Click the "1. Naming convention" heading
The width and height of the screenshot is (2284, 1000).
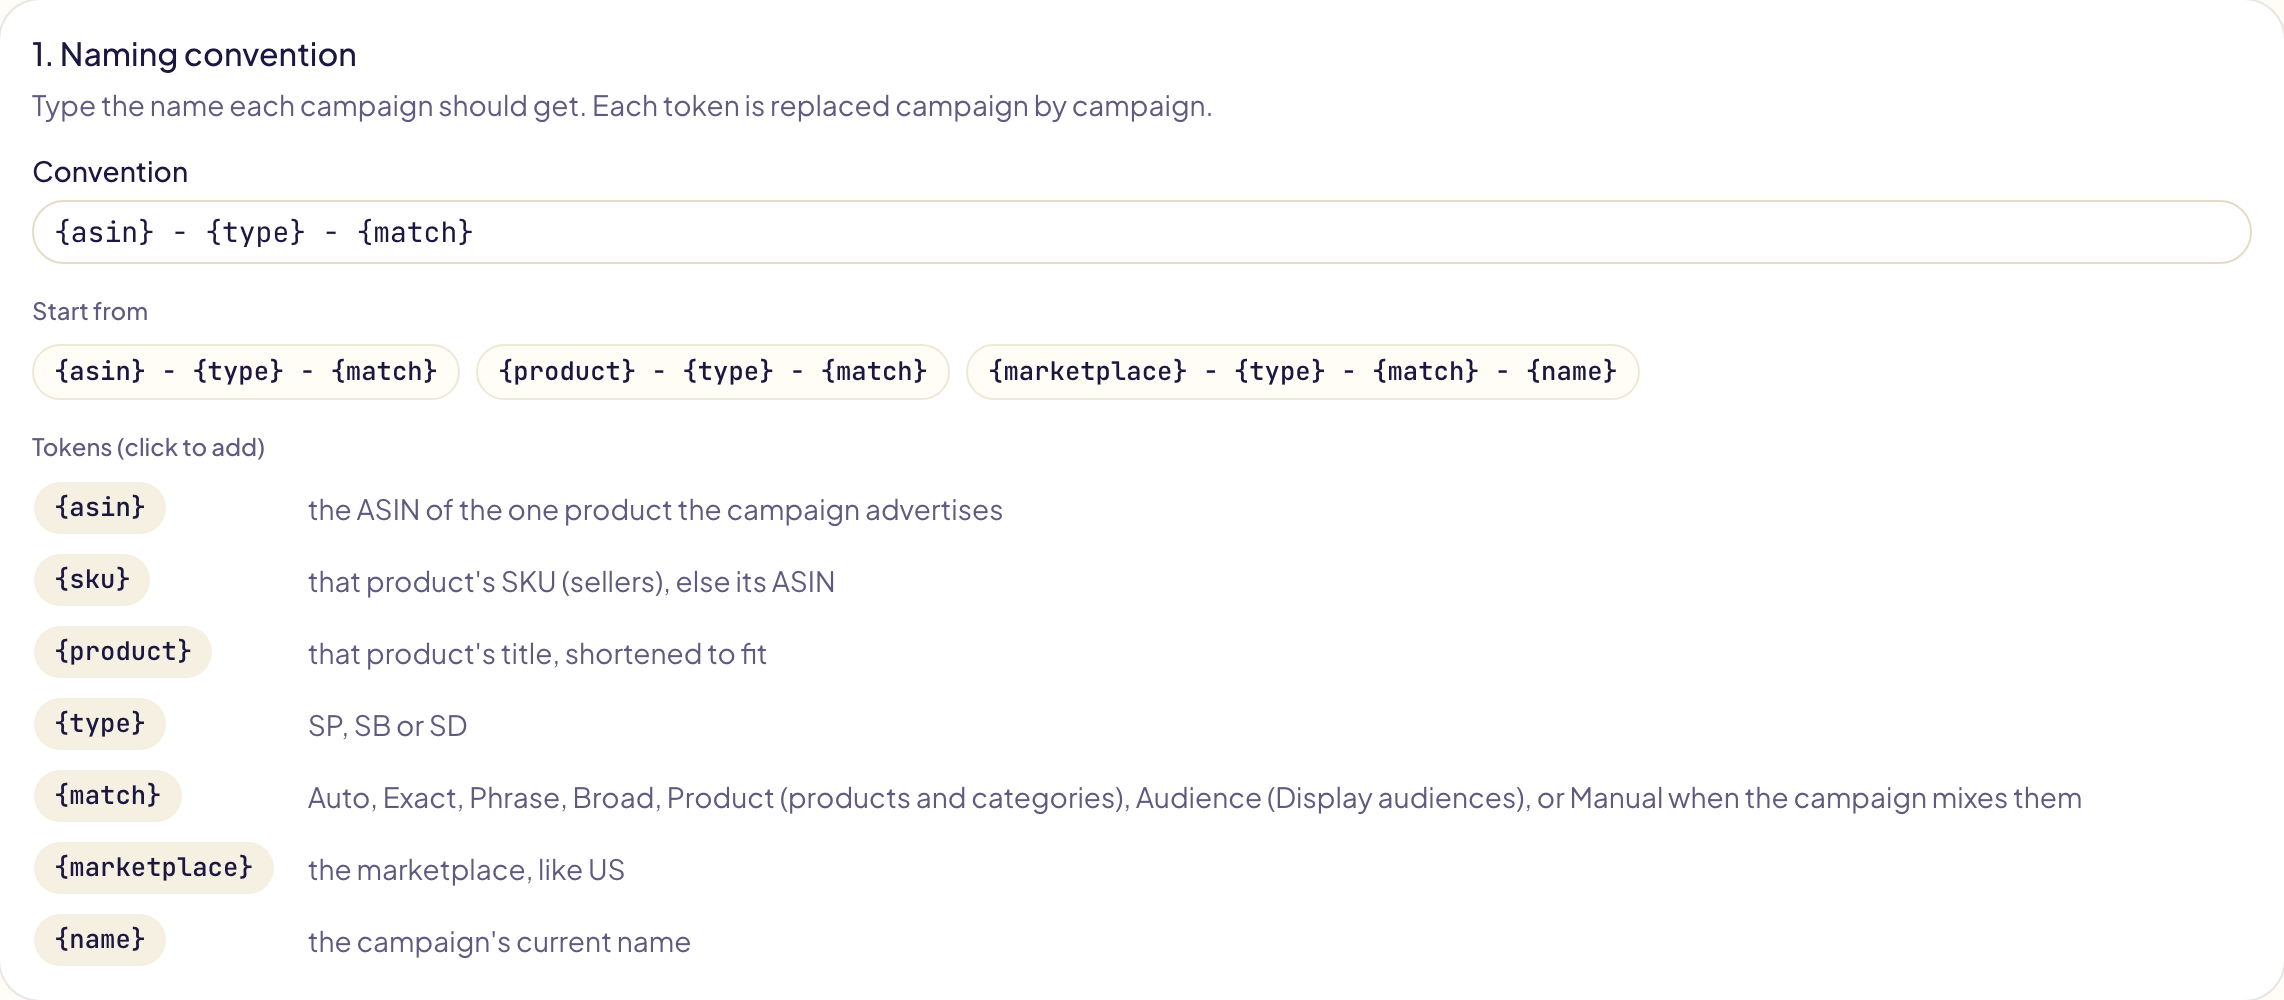point(194,55)
